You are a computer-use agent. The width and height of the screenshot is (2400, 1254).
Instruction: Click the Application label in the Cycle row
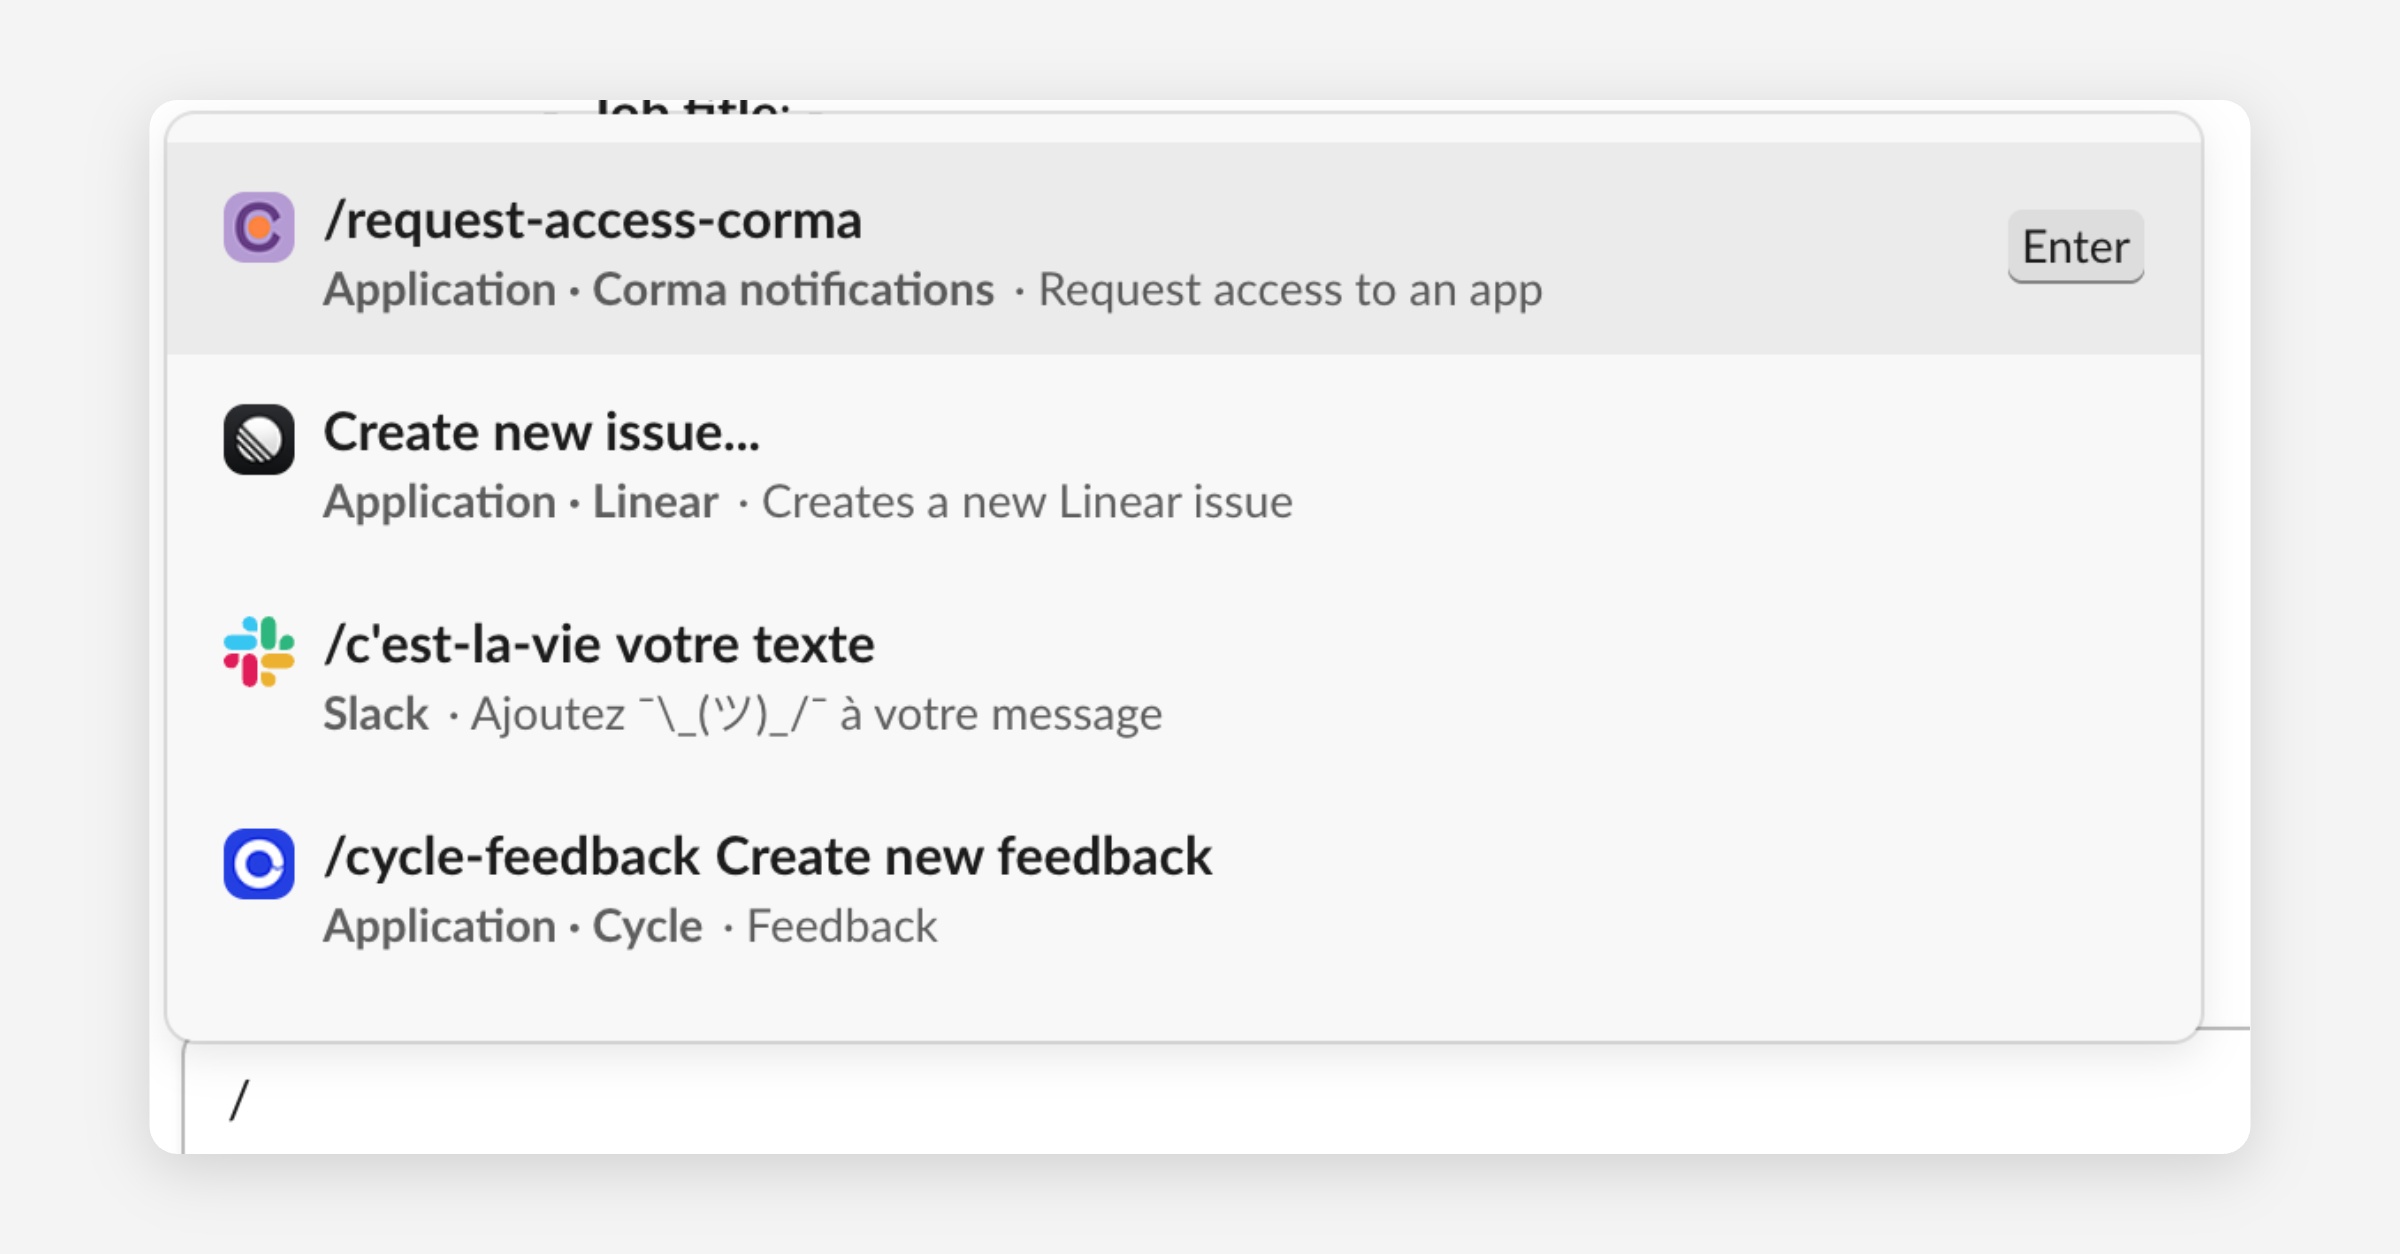[x=439, y=926]
